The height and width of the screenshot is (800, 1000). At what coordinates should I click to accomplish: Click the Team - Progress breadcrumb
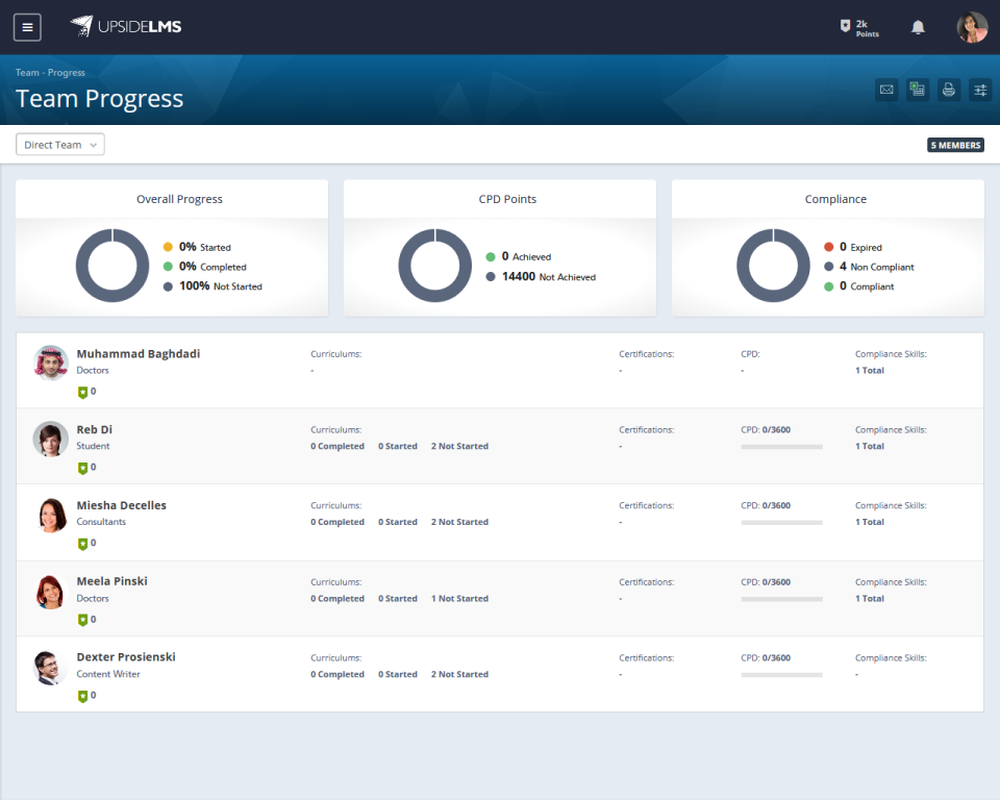[50, 72]
